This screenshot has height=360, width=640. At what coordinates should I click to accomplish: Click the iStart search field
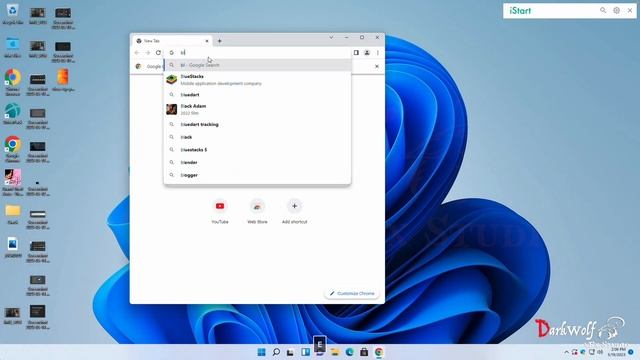pyautogui.click(x=551, y=11)
